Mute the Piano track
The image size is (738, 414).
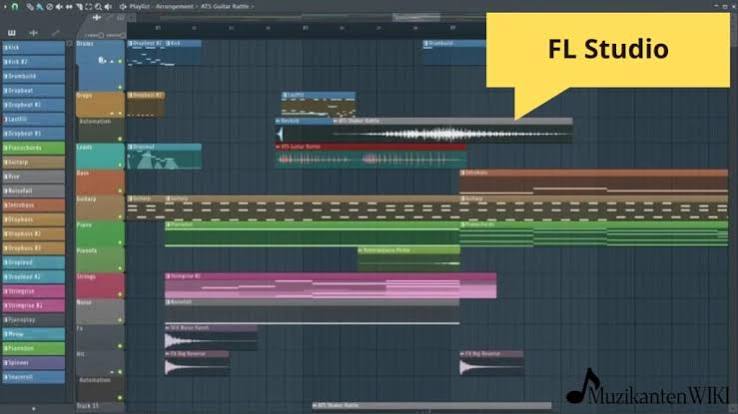(120, 242)
